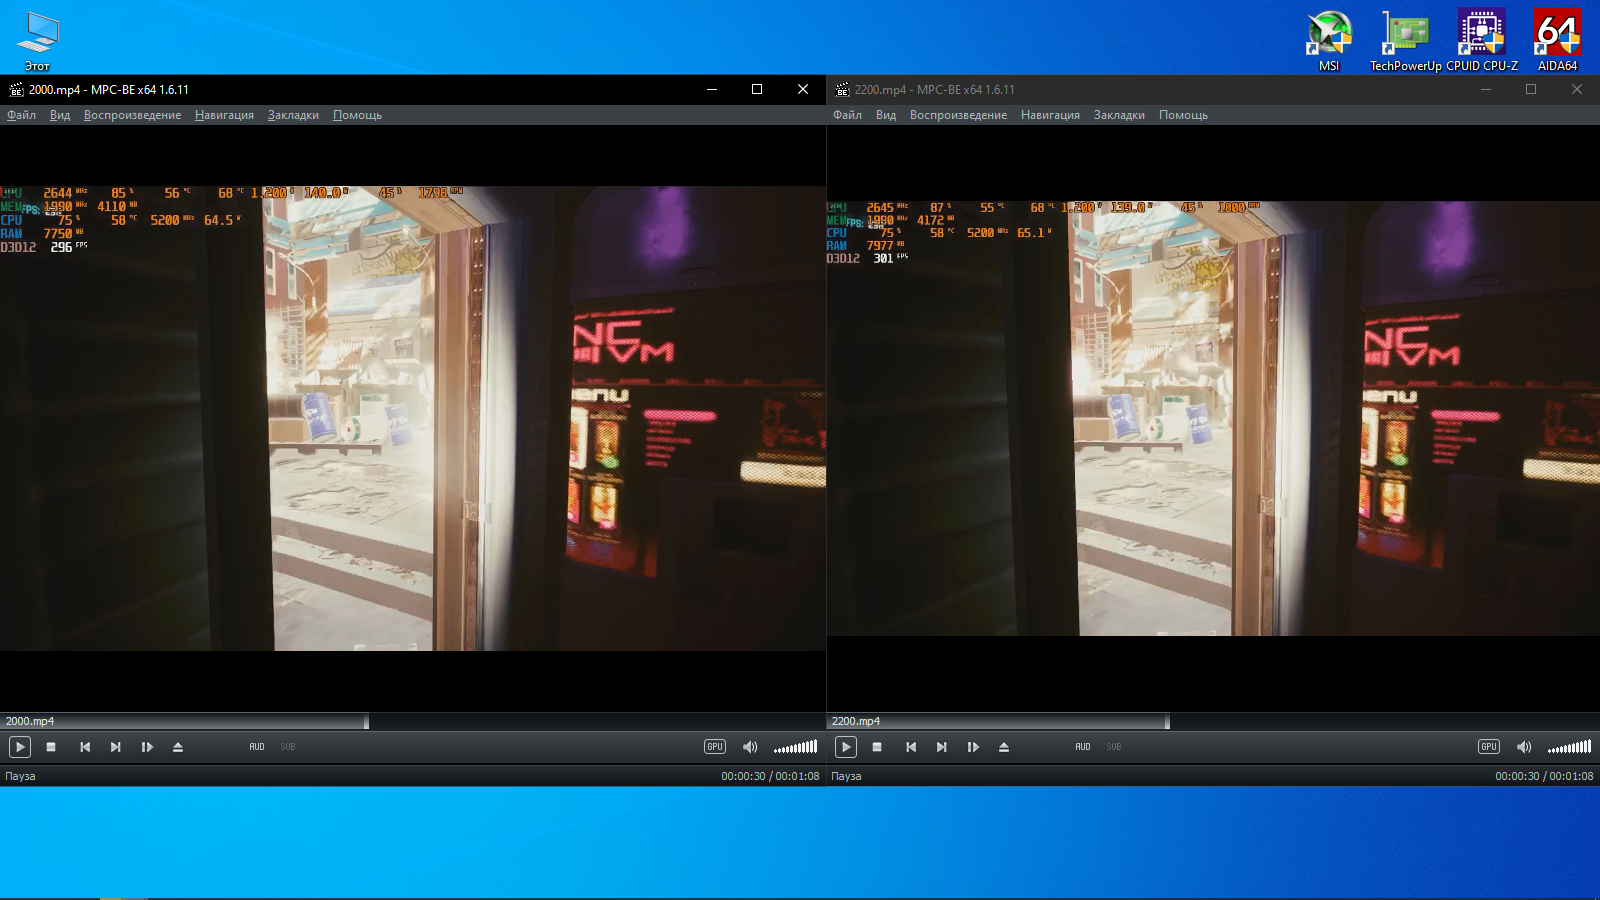Open Вид menu in 2200.mp4 window
1600x900 pixels.
[x=886, y=115]
